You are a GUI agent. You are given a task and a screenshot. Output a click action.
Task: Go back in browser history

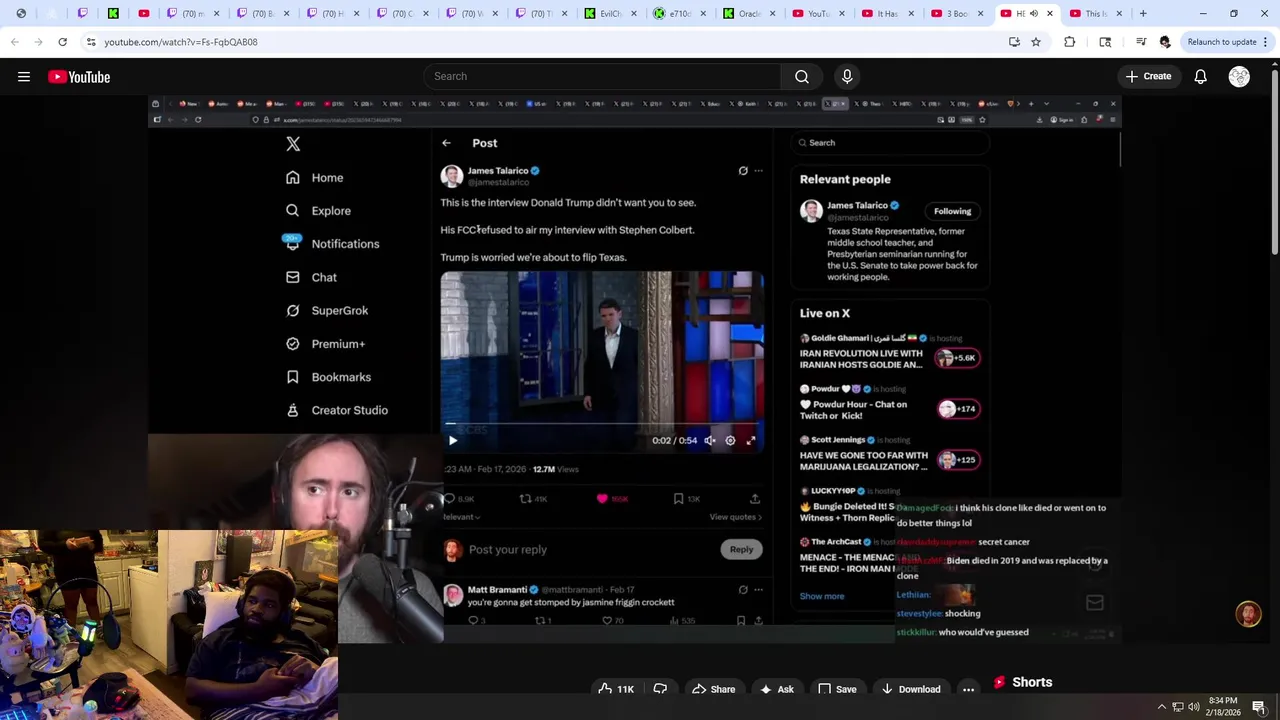pos(14,42)
